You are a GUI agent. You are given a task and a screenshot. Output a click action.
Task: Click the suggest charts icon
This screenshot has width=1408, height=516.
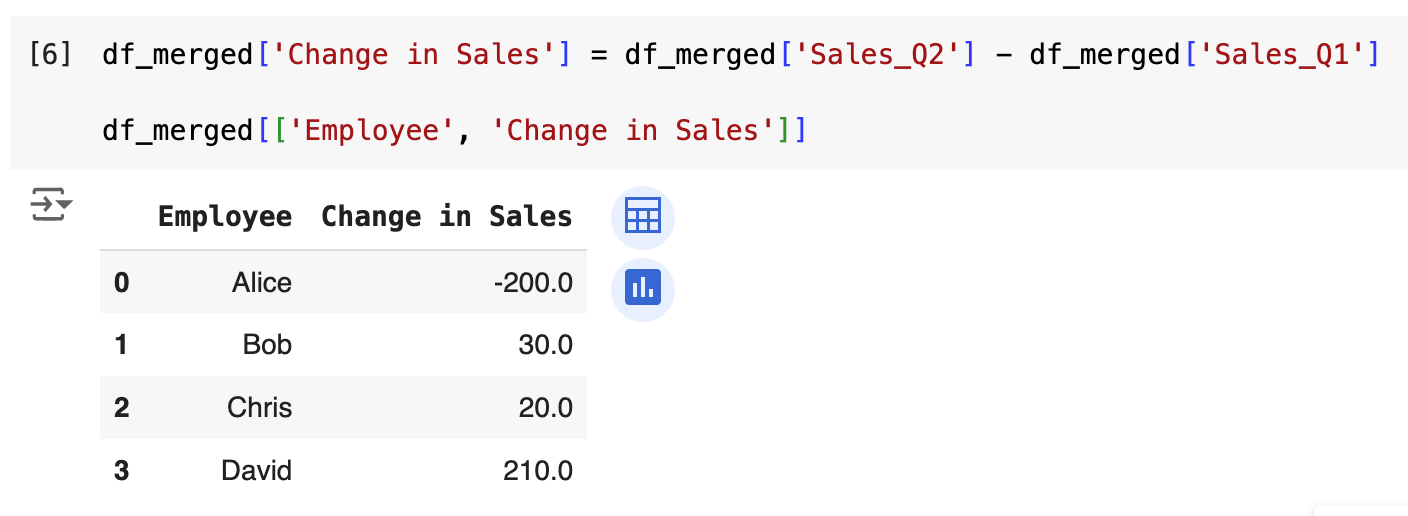pos(642,289)
